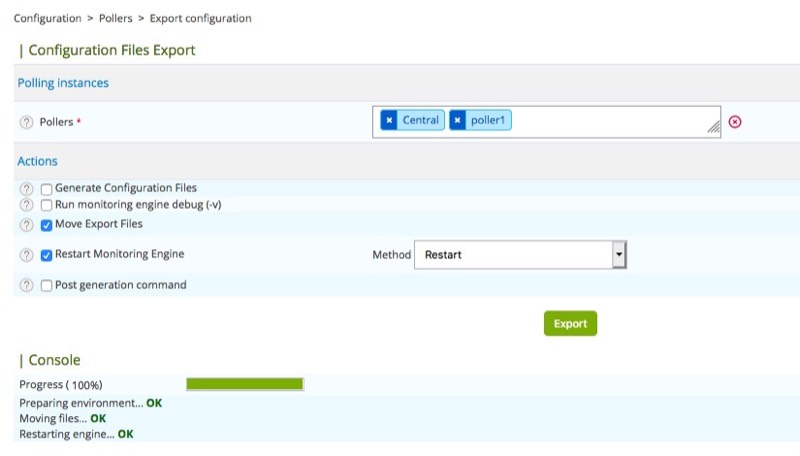Click the help icon next to Pollers
This screenshot has width=800, height=456.
pyautogui.click(x=27, y=122)
